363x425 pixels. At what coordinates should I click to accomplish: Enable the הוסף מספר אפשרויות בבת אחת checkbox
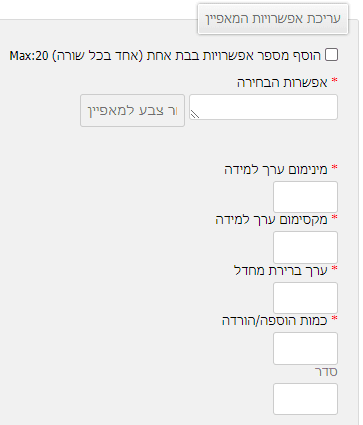[x=331, y=55]
